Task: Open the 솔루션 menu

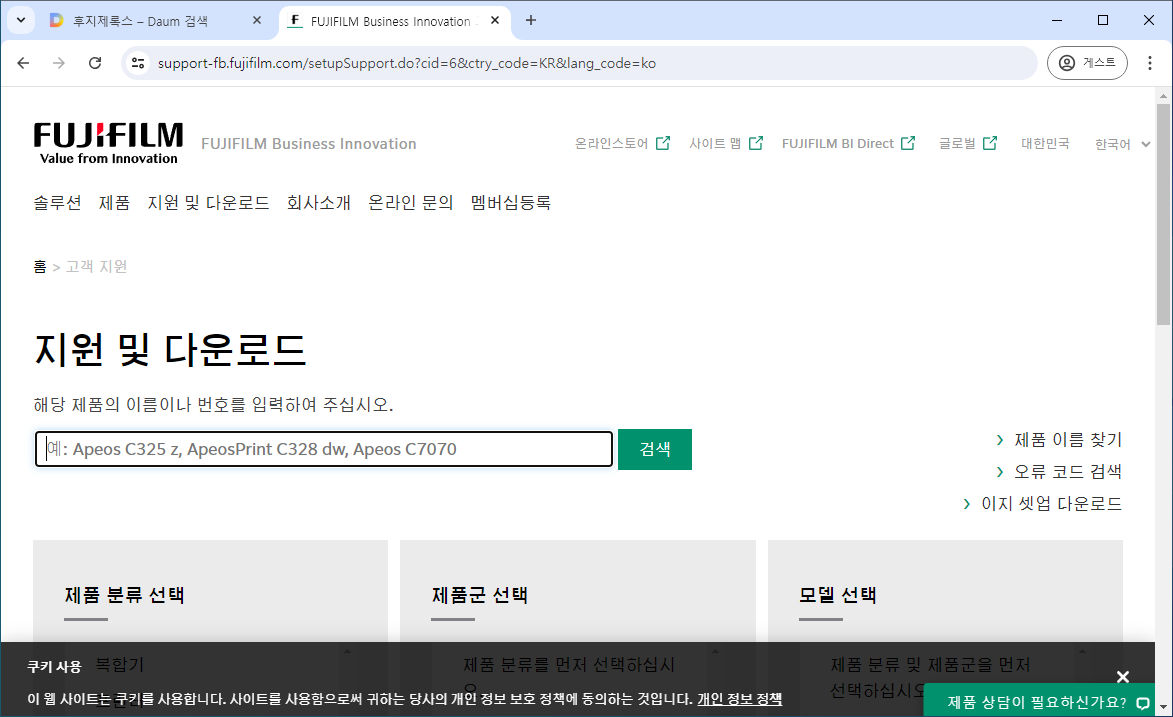Action: tap(57, 203)
